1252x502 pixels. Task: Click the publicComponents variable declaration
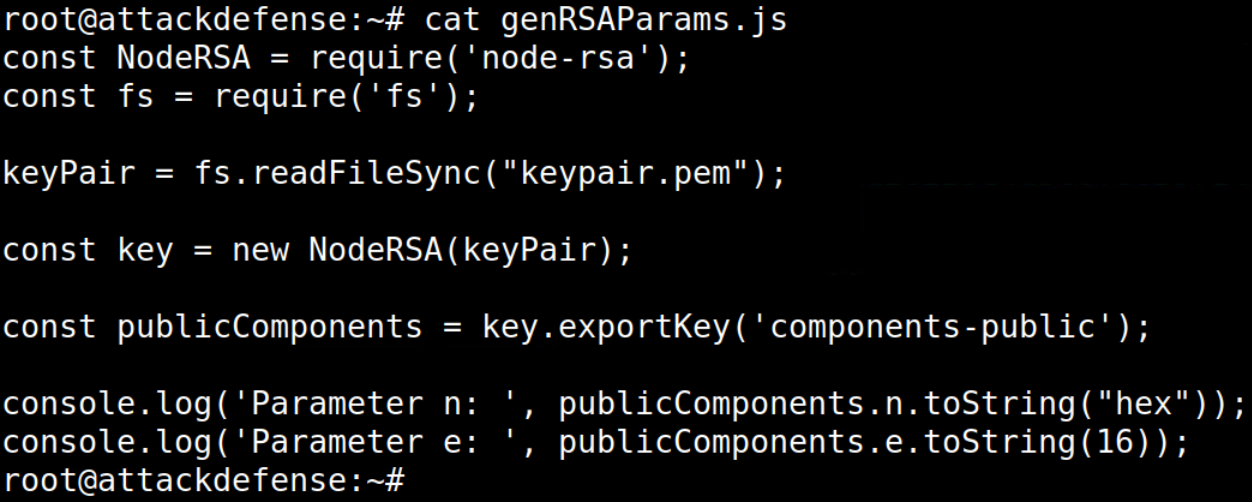coord(270,326)
